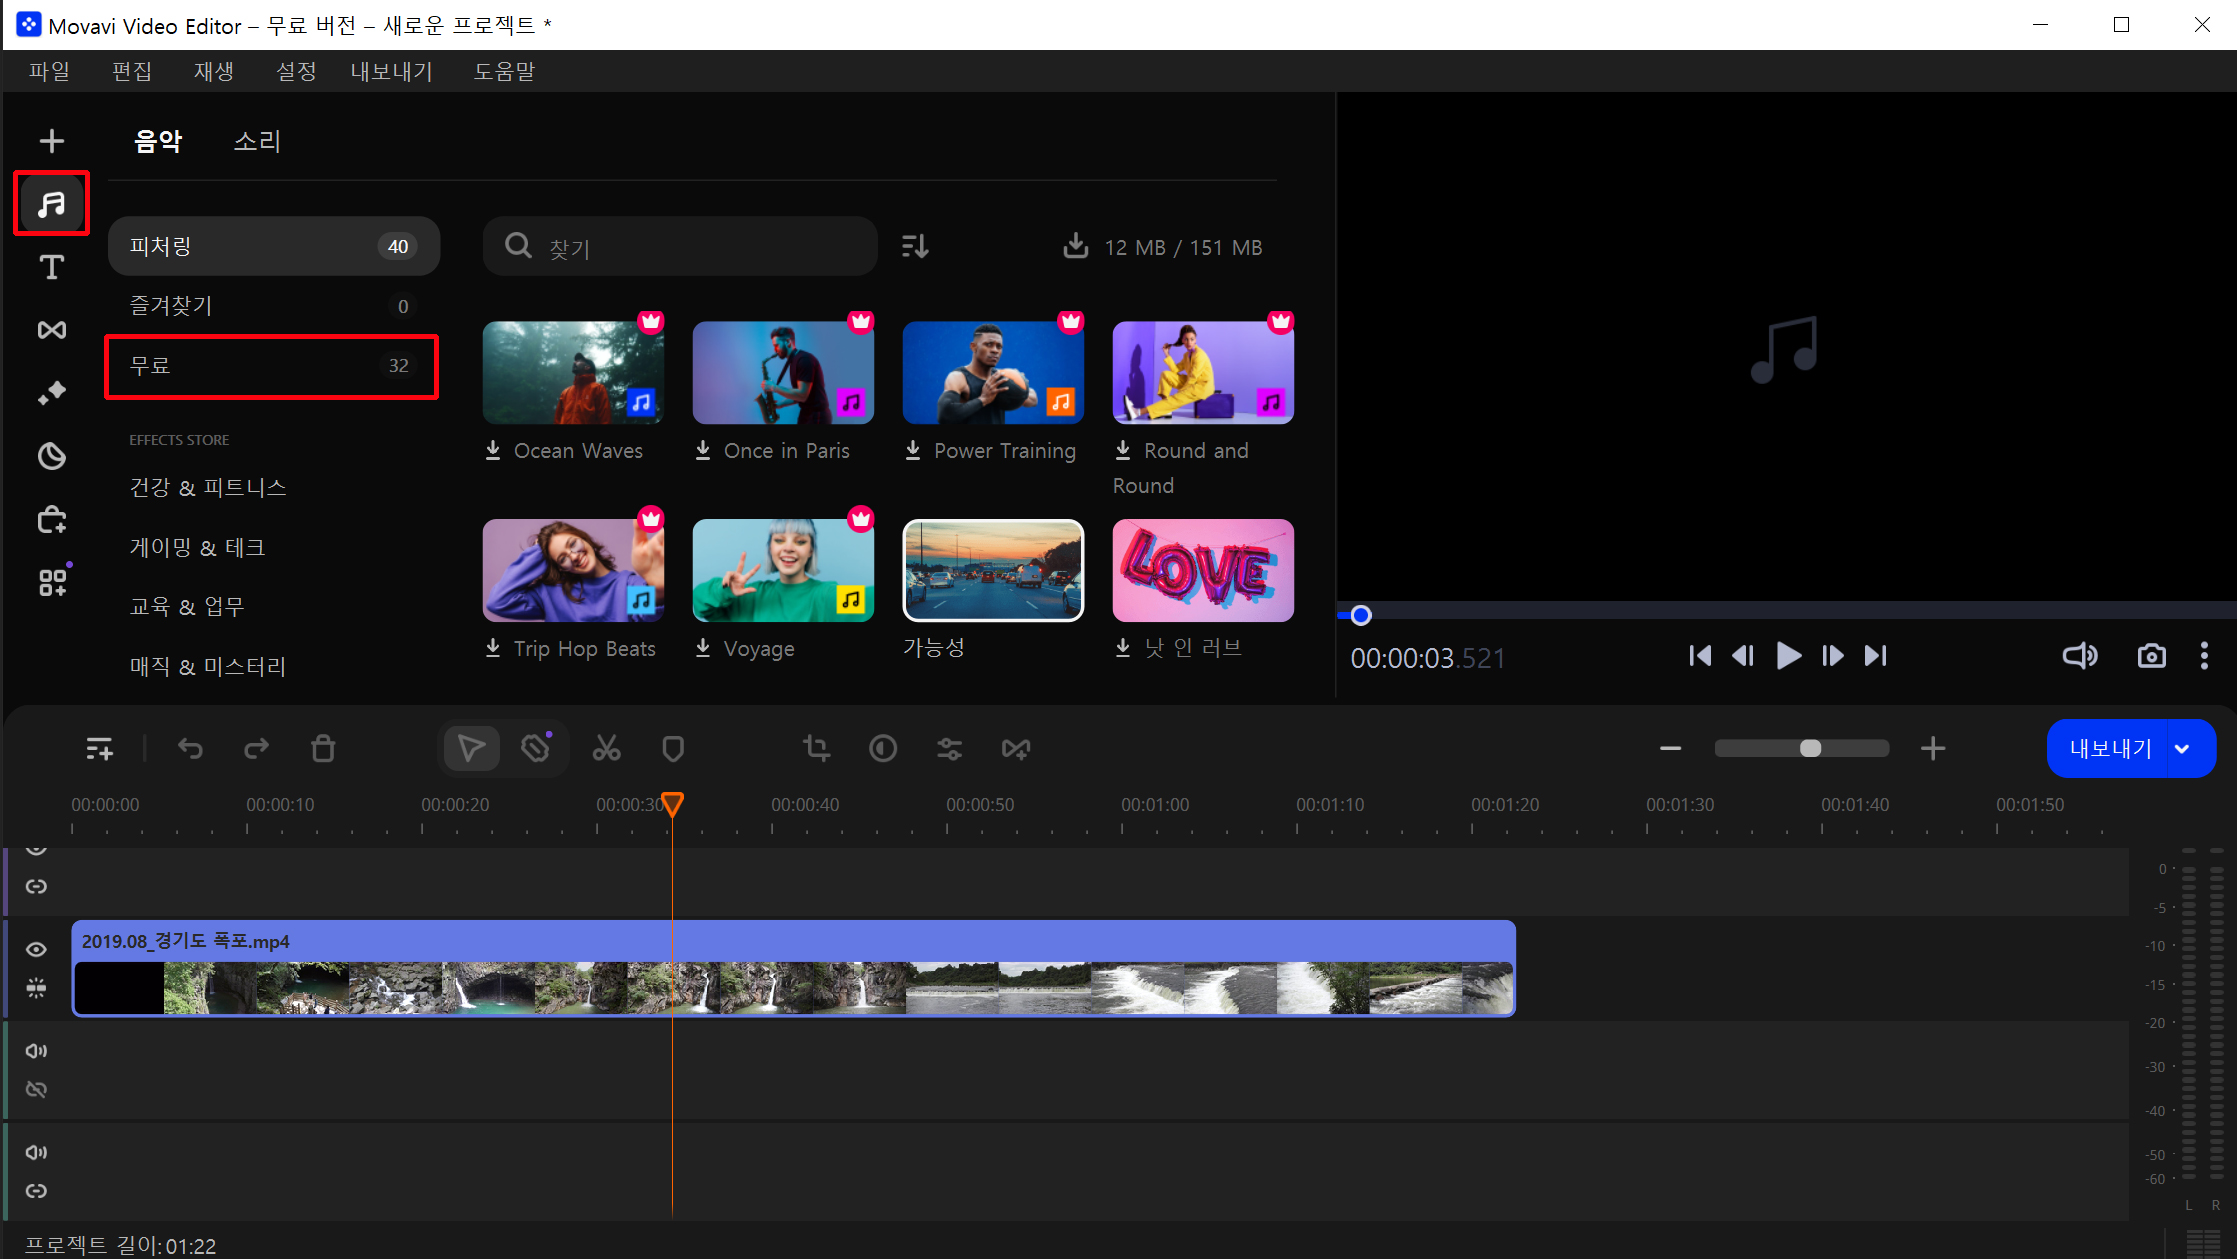Image resolution: width=2237 pixels, height=1259 pixels.
Task: Open color adjustment tool in toolbar
Action: click(882, 748)
